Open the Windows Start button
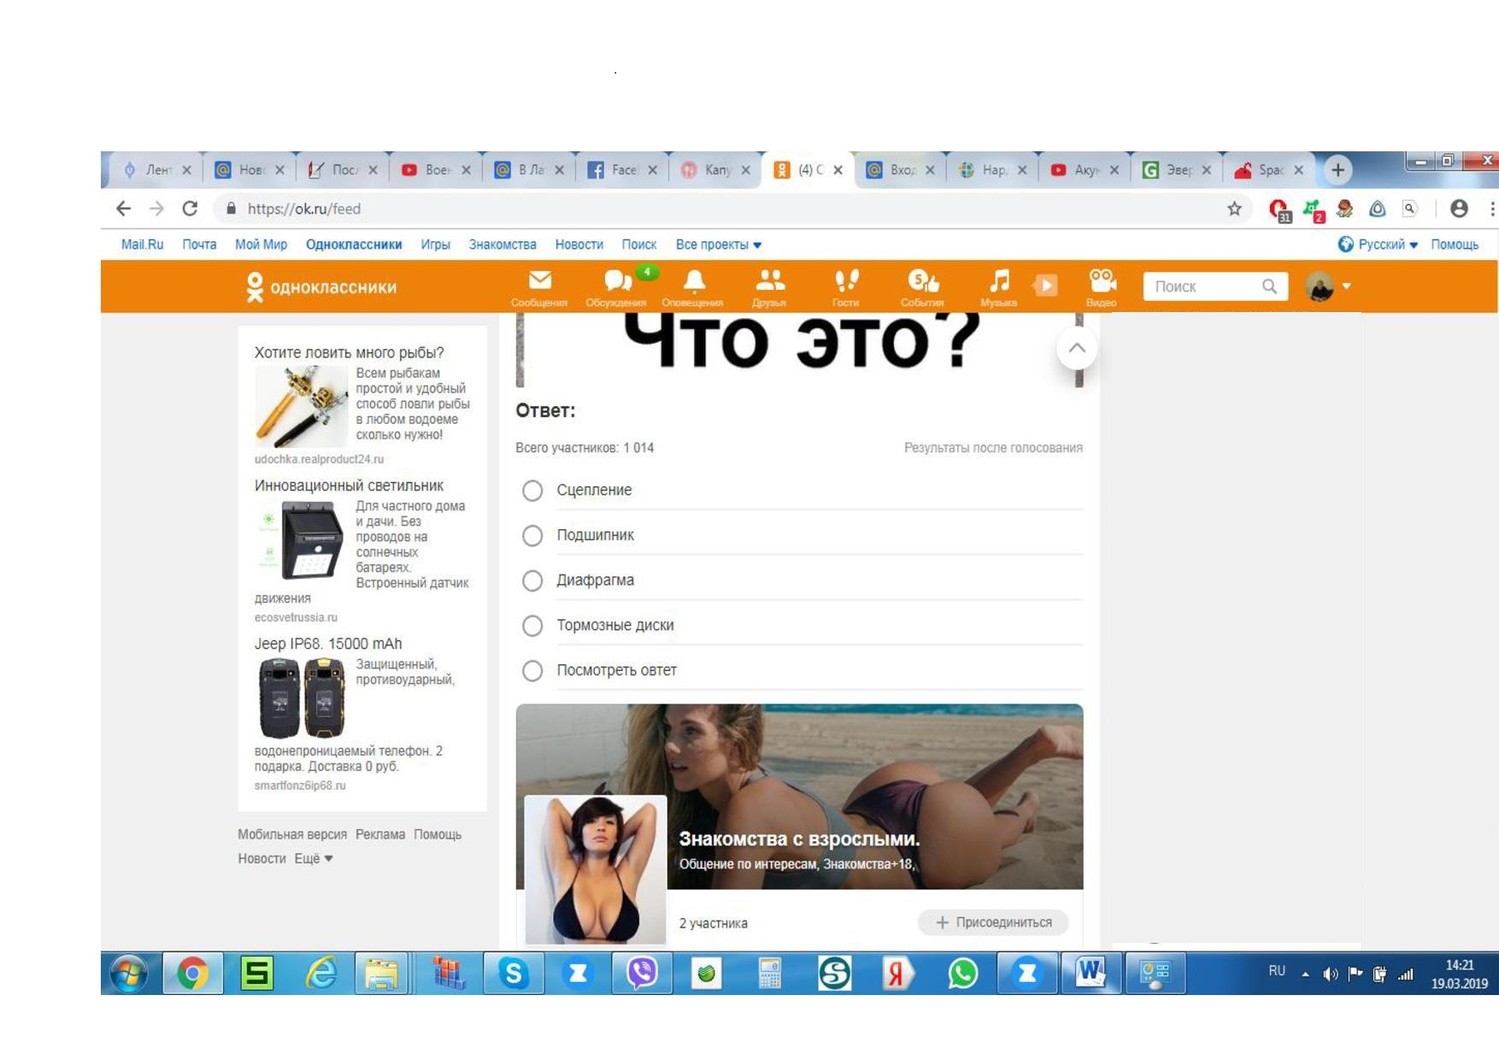 coord(129,973)
